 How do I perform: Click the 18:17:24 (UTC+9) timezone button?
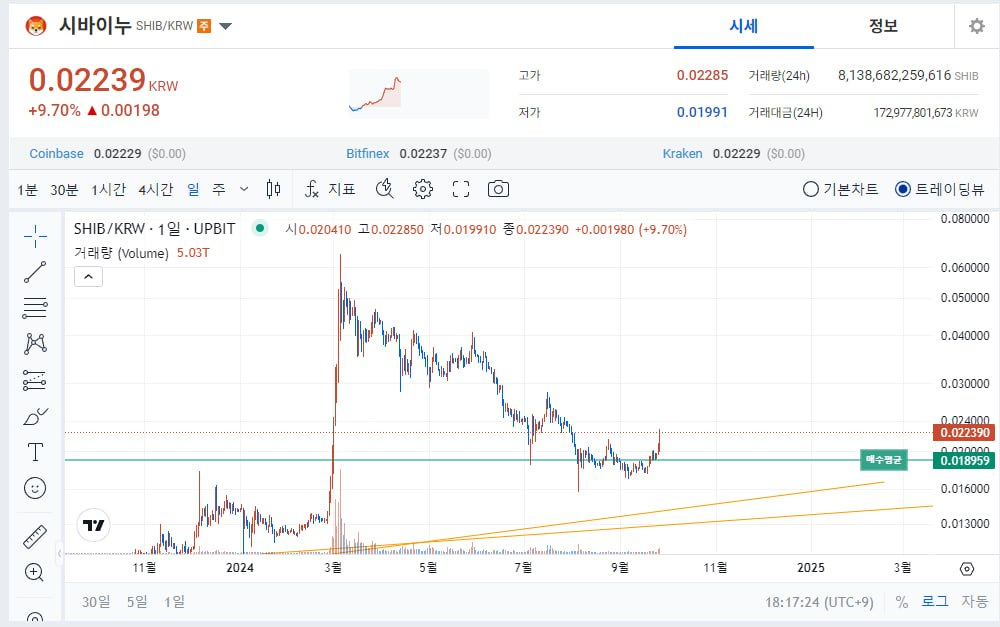(820, 601)
